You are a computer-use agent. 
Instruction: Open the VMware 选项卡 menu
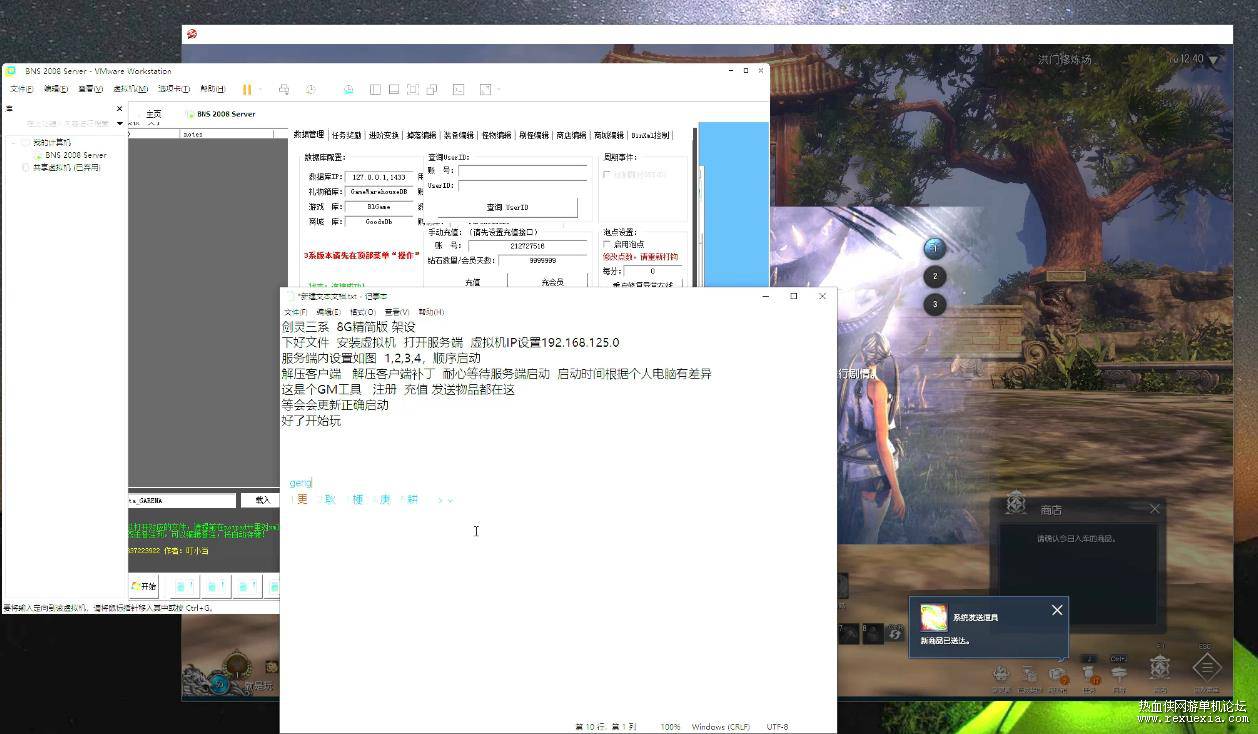tap(174, 89)
